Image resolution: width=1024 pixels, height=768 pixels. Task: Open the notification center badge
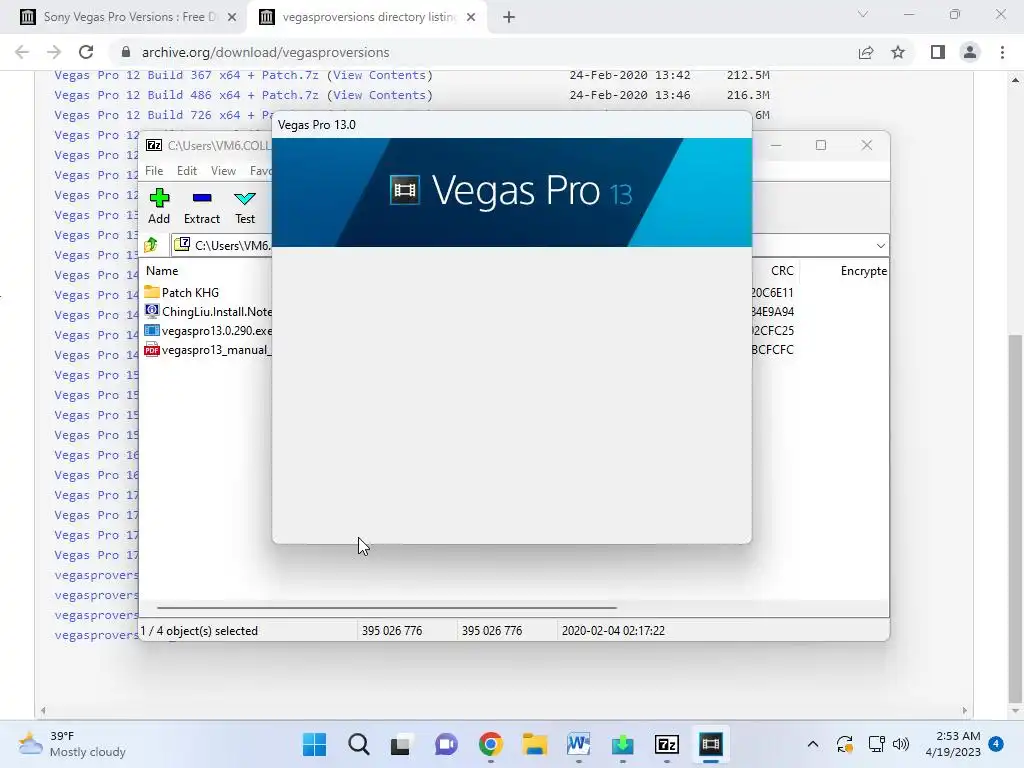pos(996,744)
